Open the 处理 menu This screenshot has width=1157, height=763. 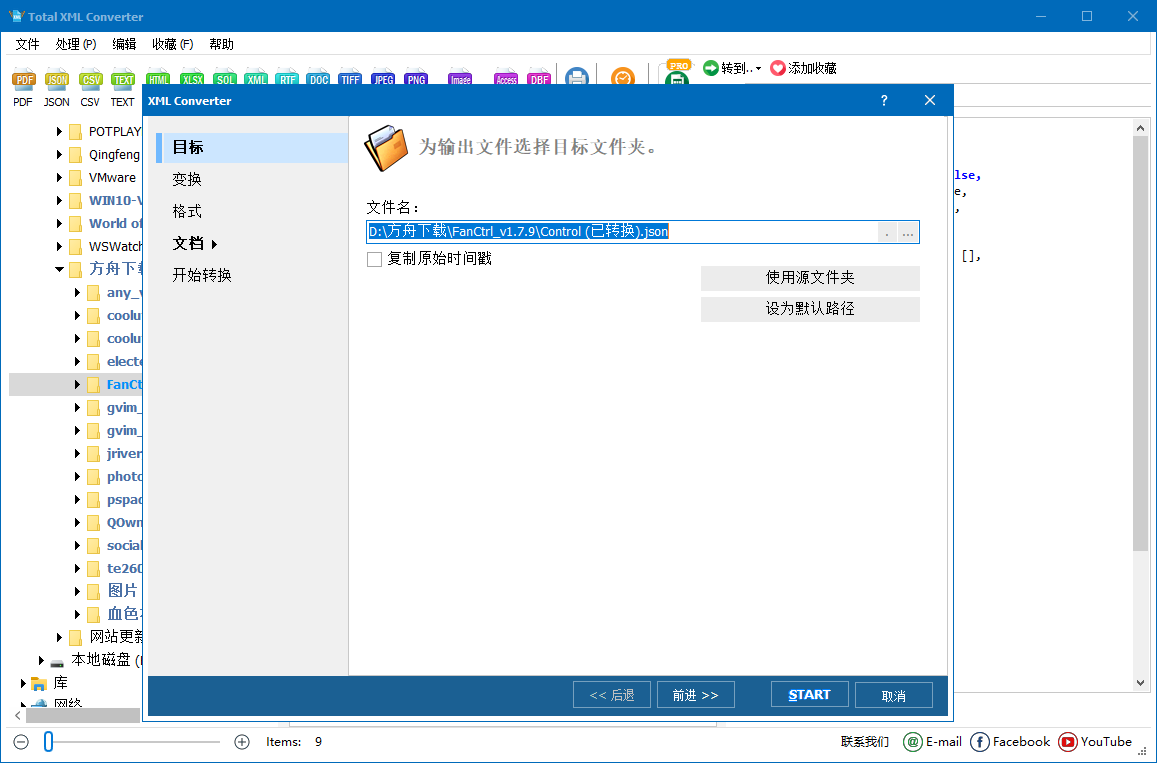tap(77, 43)
